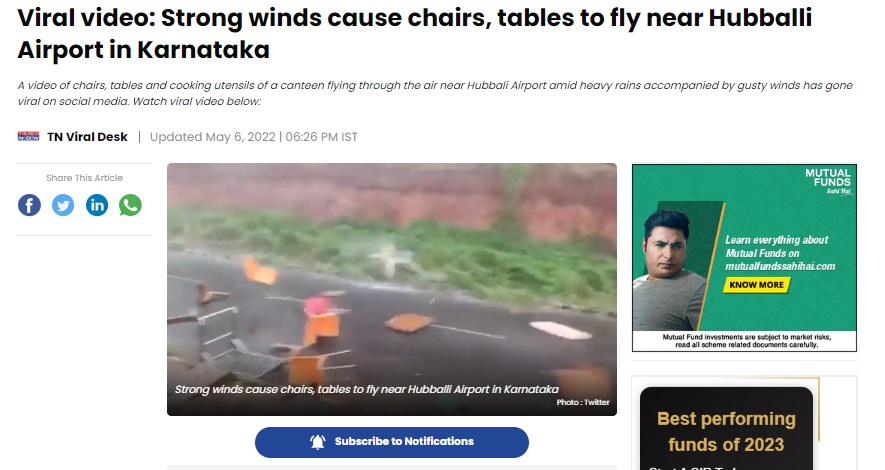This screenshot has height=470, width=885.
Task: Open TN Viral Desk author link
Action: click(87, 137)
